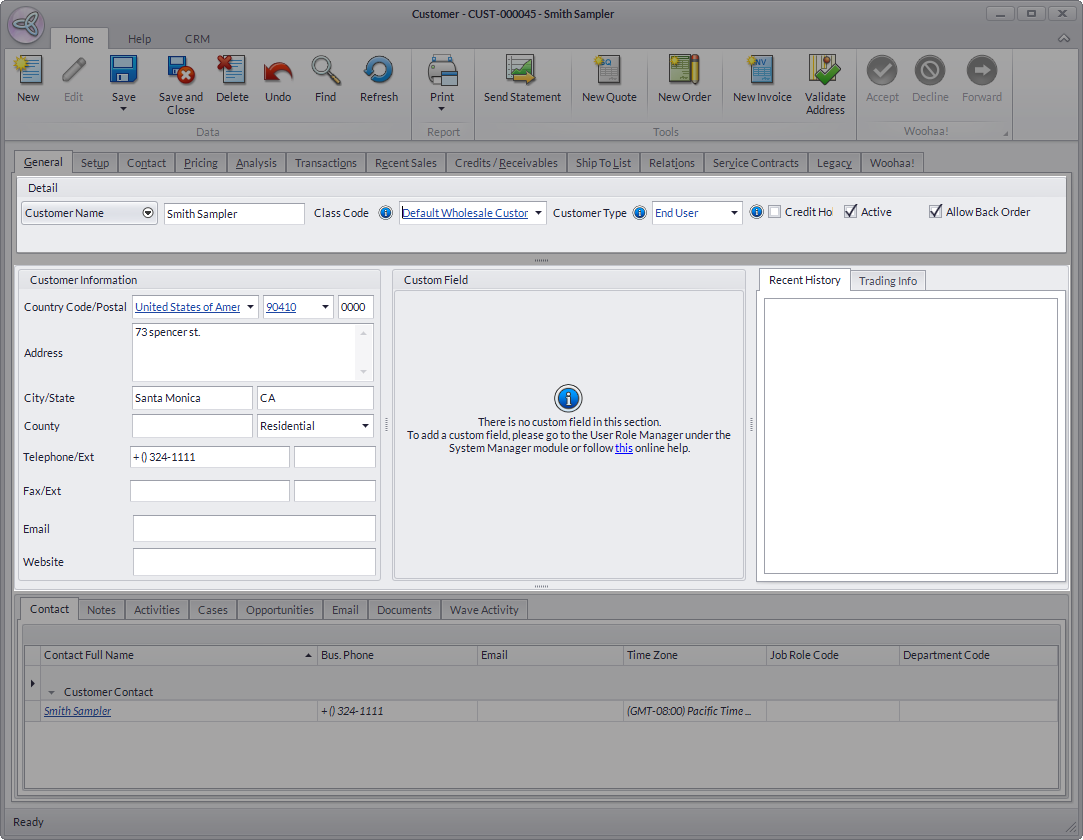Click the Find magnifier icon
Image resolution: width=1083 pixels, height=840 pixels.
325,71
